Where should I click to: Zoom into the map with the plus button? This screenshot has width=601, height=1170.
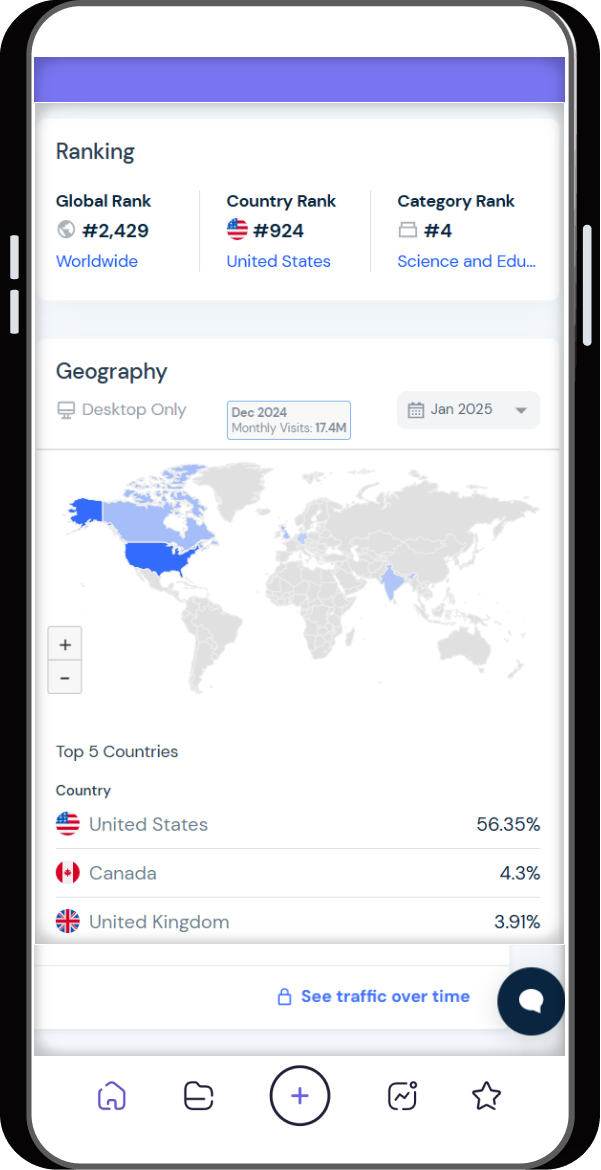click(x=64, y=643)
